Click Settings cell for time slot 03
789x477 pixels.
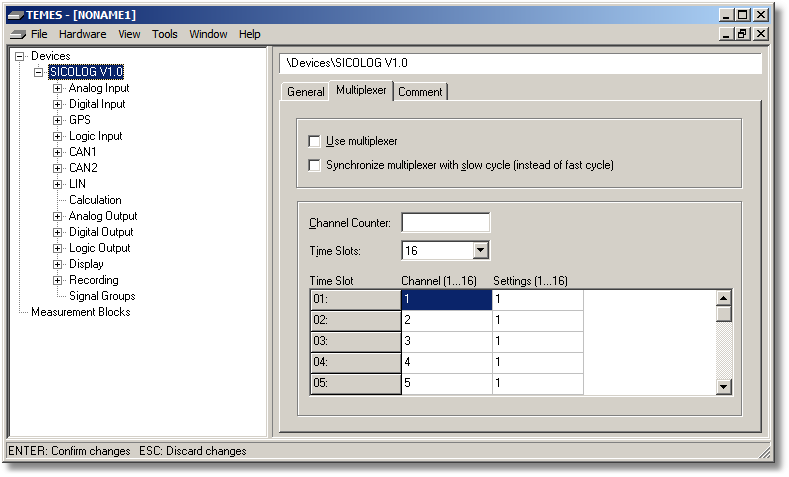tap(538, 341)
